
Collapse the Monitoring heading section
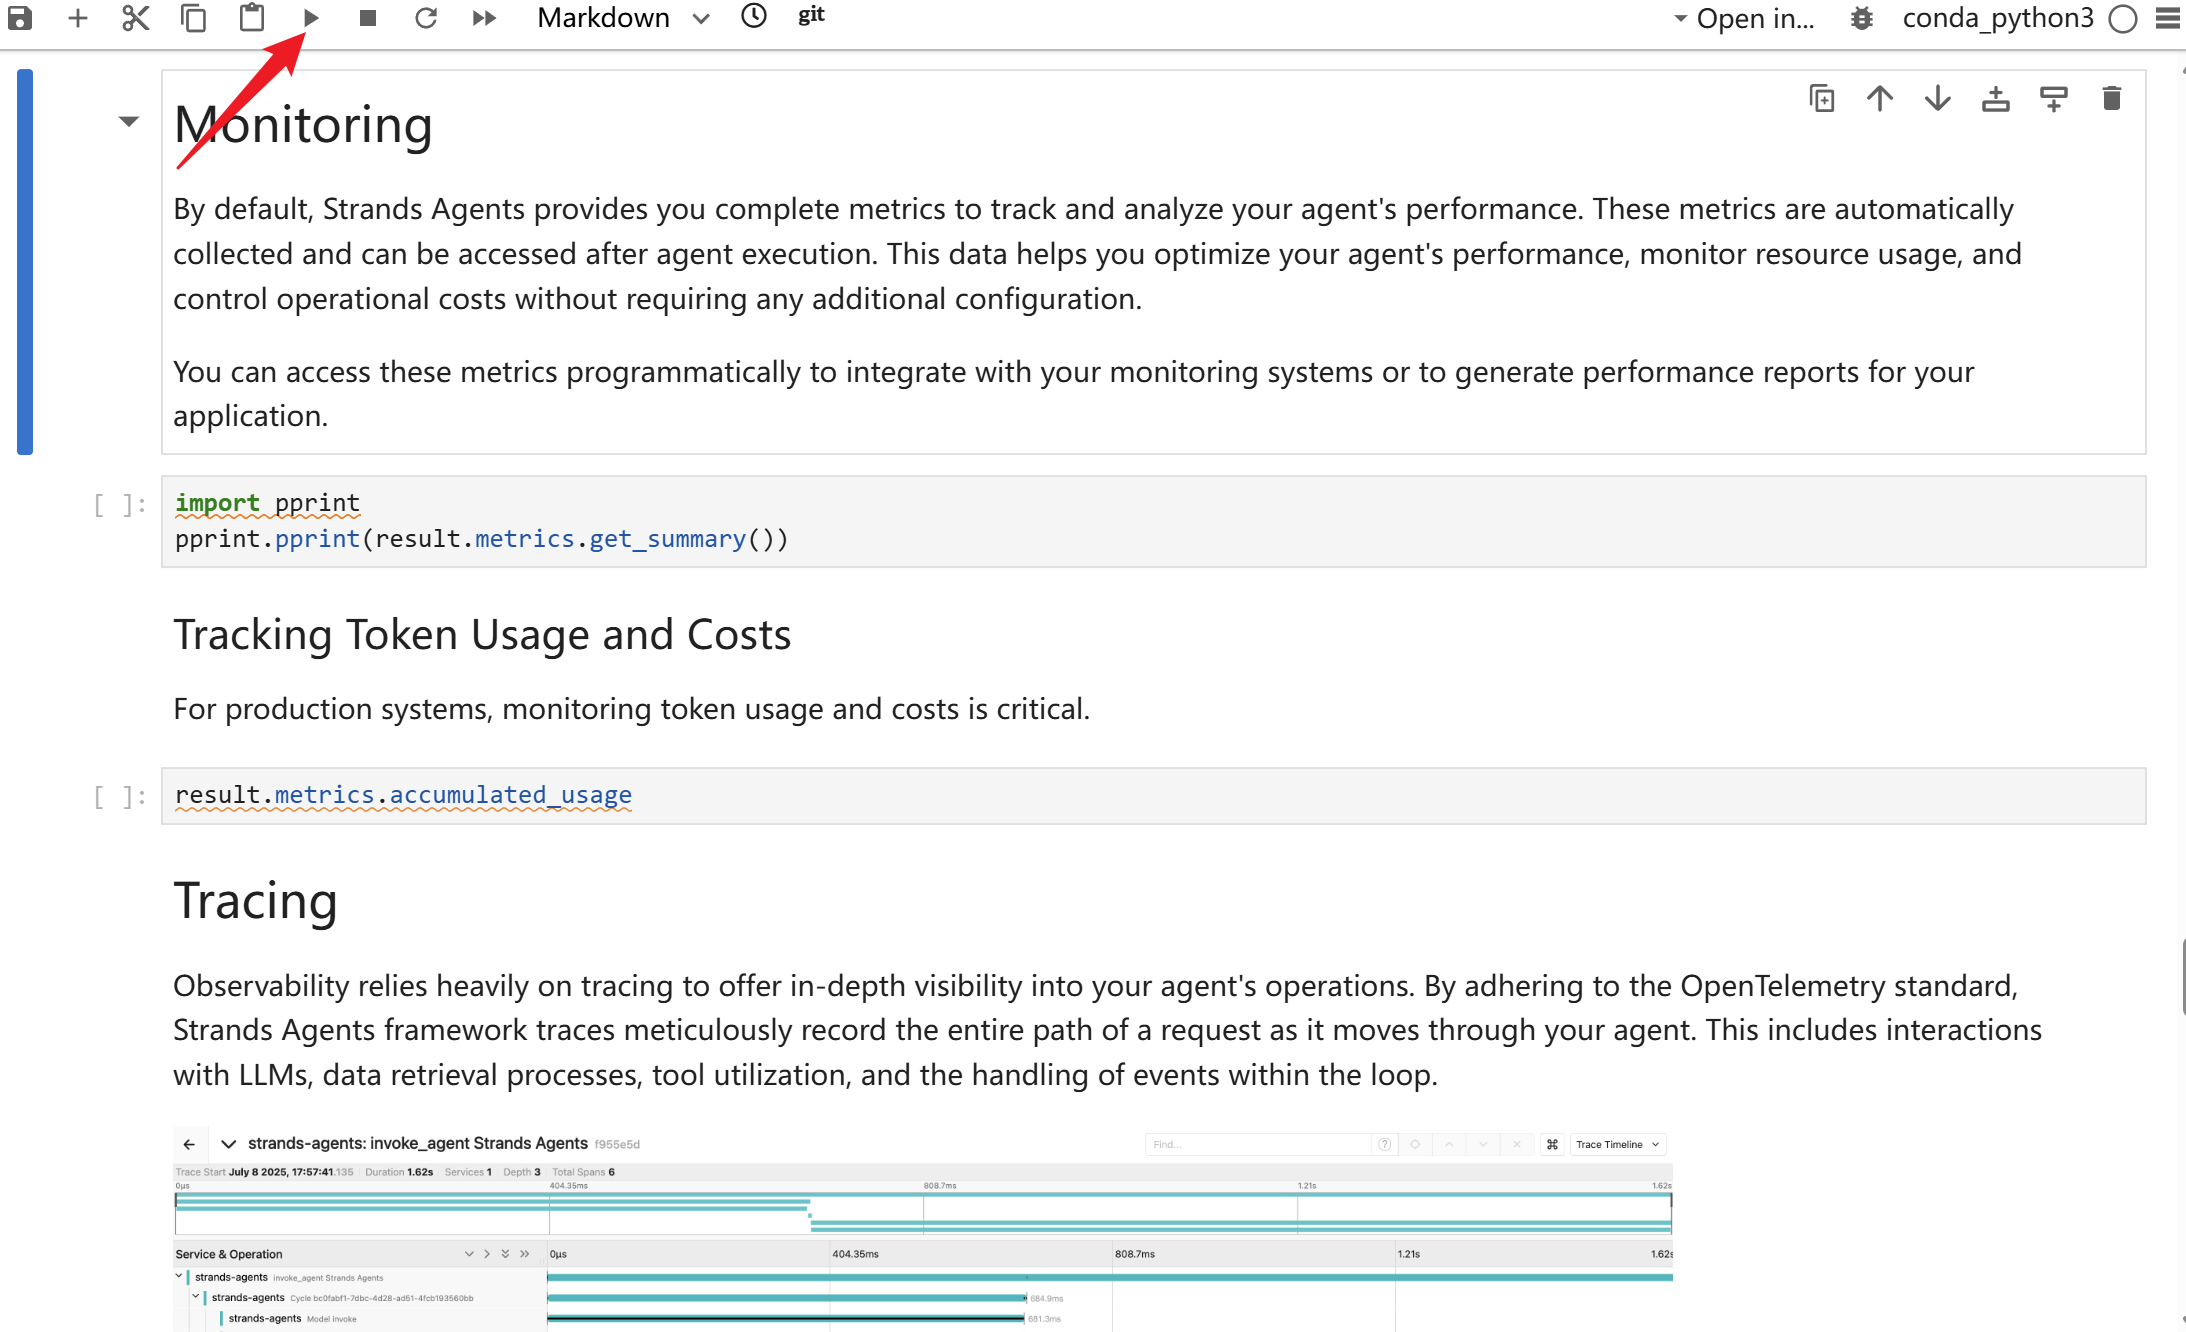coord(128,122)
